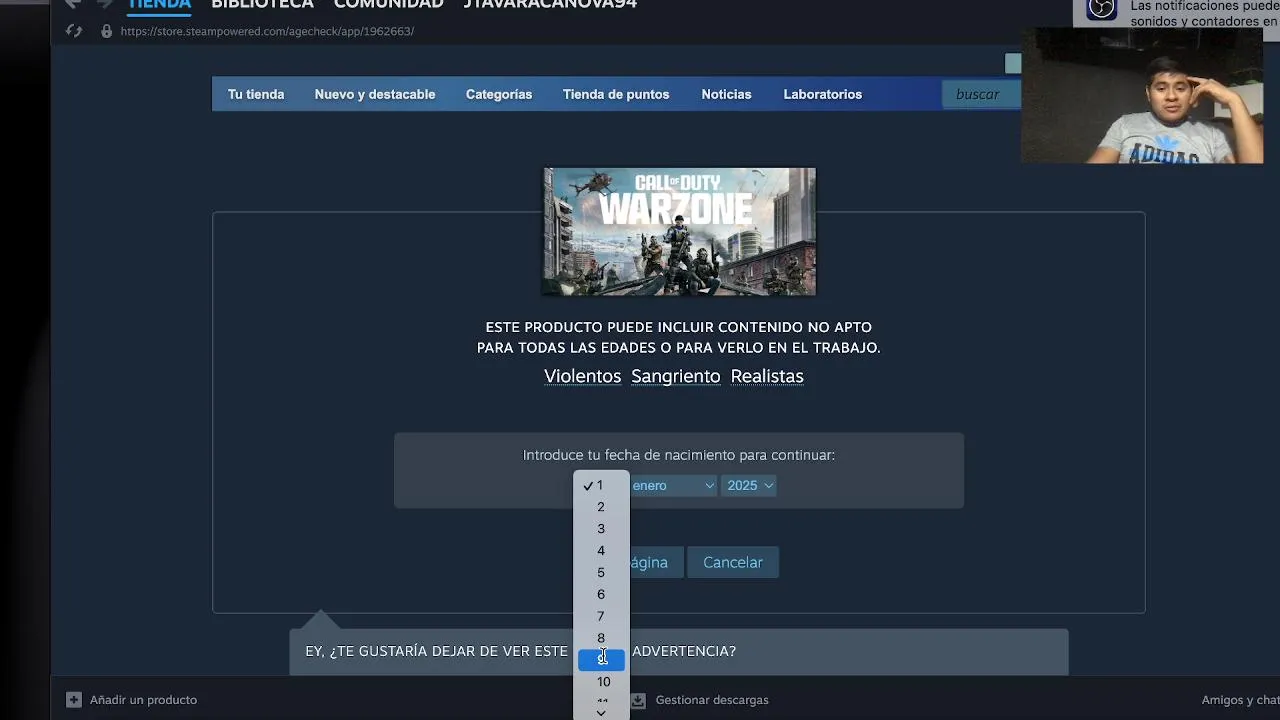Screen dimensions: 1280x720
Task: Select day 1 in the dropdown list
Action: click(601, 485)
